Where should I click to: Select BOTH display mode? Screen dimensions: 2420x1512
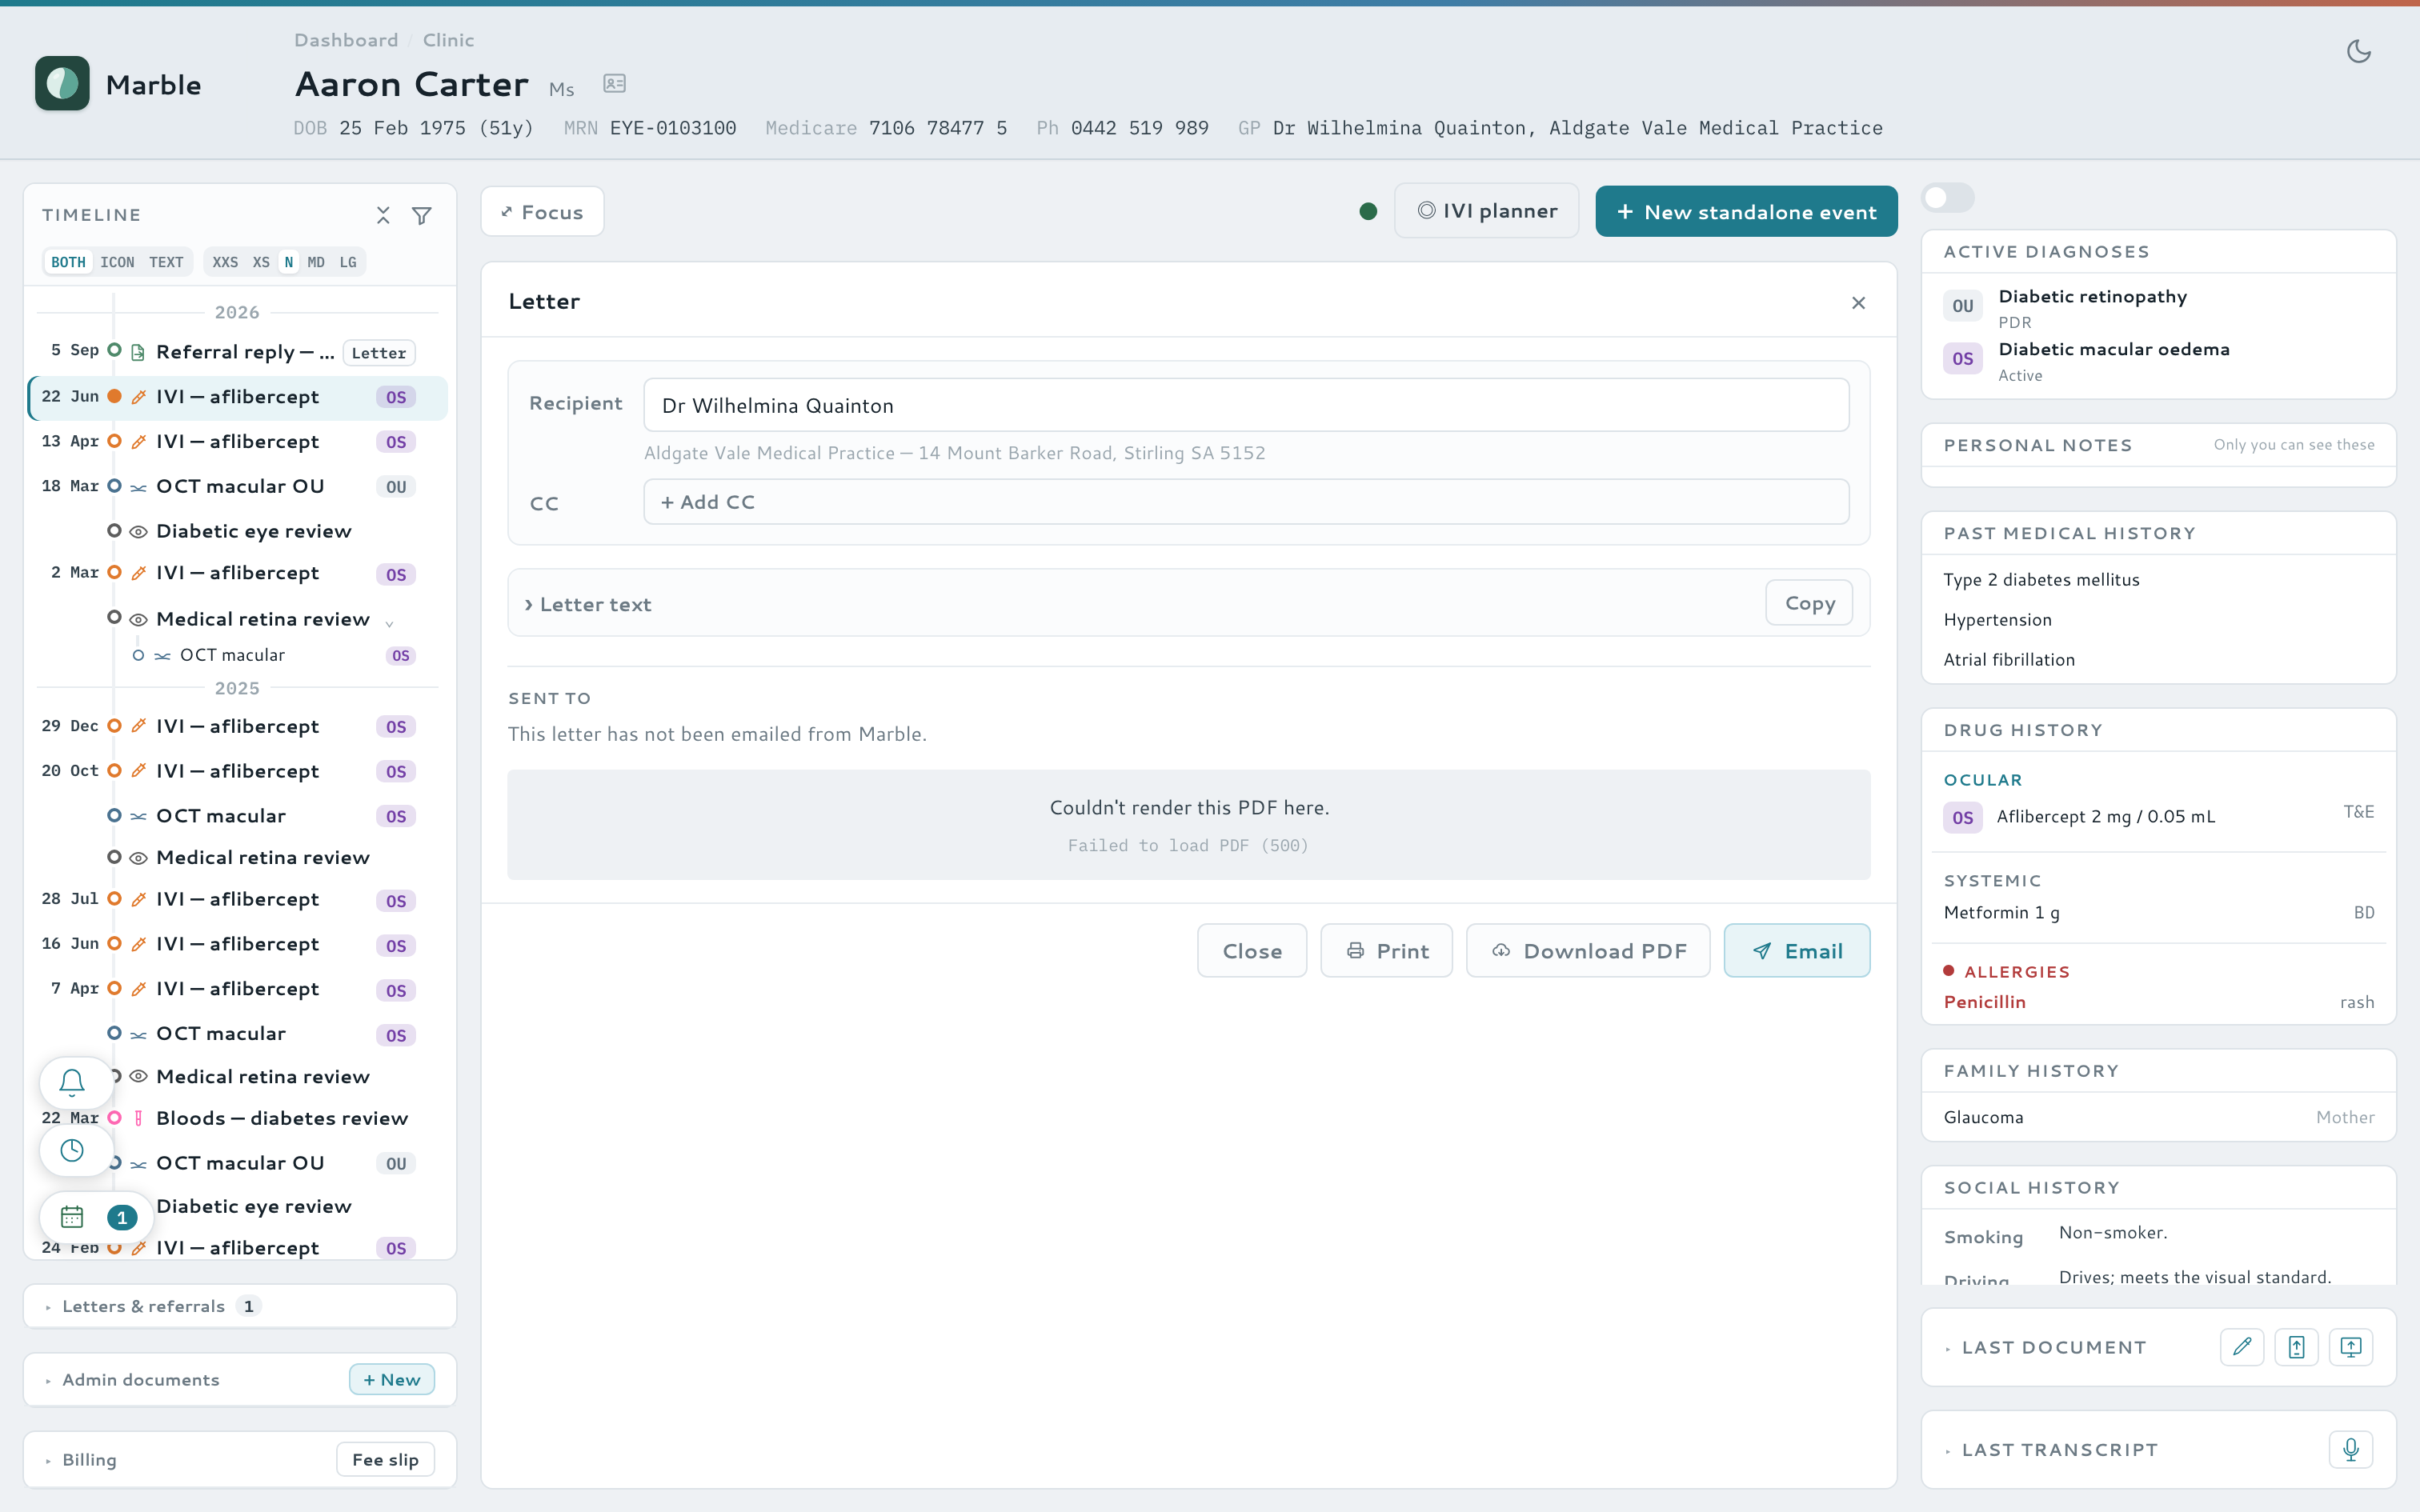tap(68, 262)
